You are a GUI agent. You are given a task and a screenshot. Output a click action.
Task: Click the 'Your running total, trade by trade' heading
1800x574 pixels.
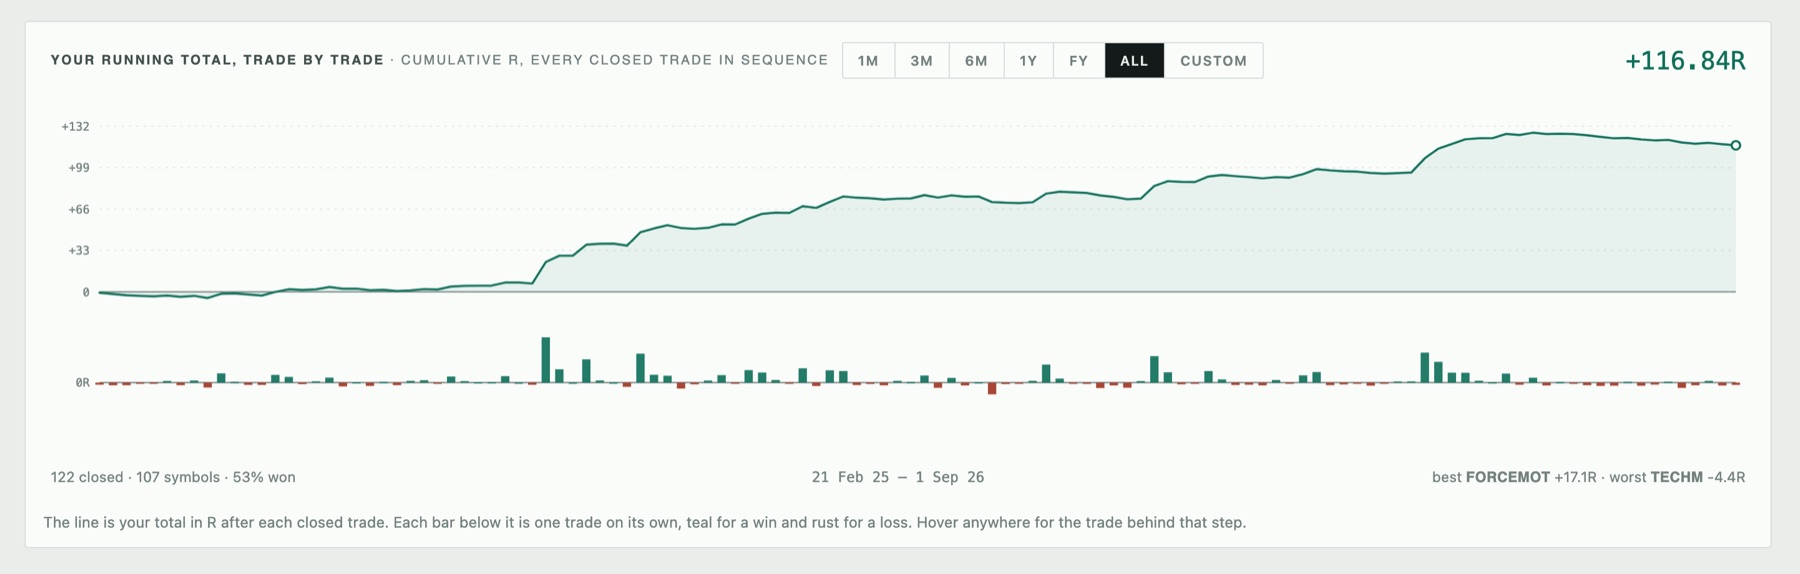[217, 60]
